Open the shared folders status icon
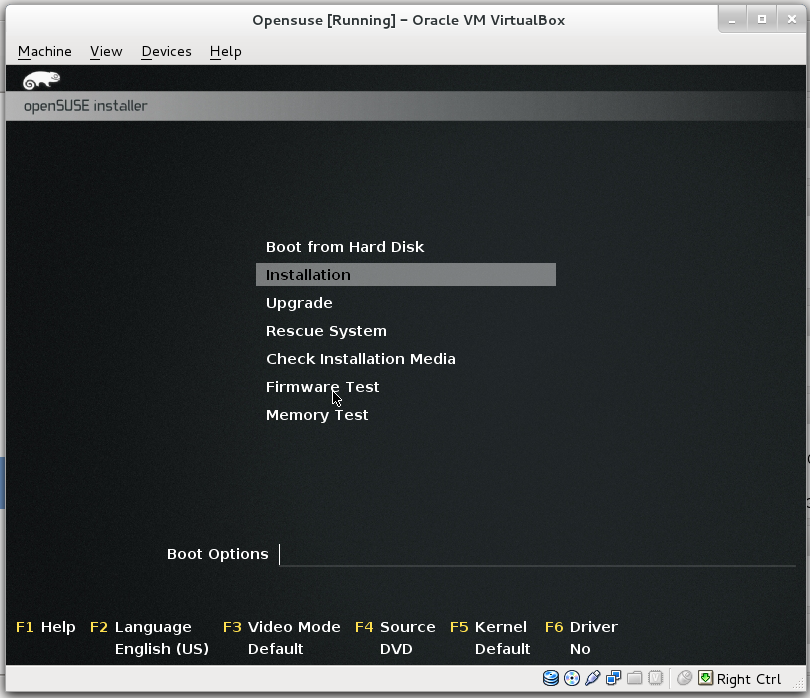 (634, 678)
